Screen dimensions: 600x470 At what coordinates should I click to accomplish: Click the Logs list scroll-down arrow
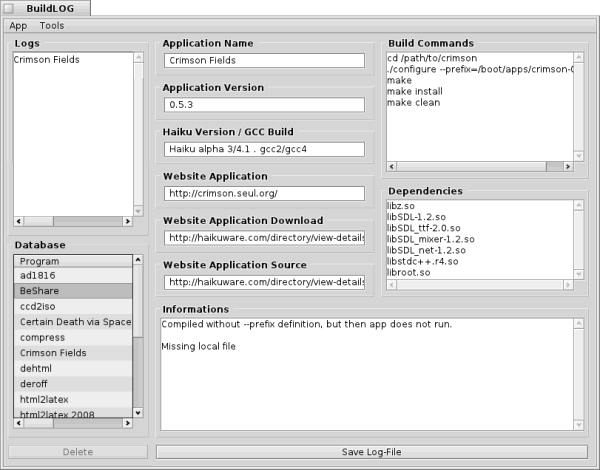click(139, 208)
